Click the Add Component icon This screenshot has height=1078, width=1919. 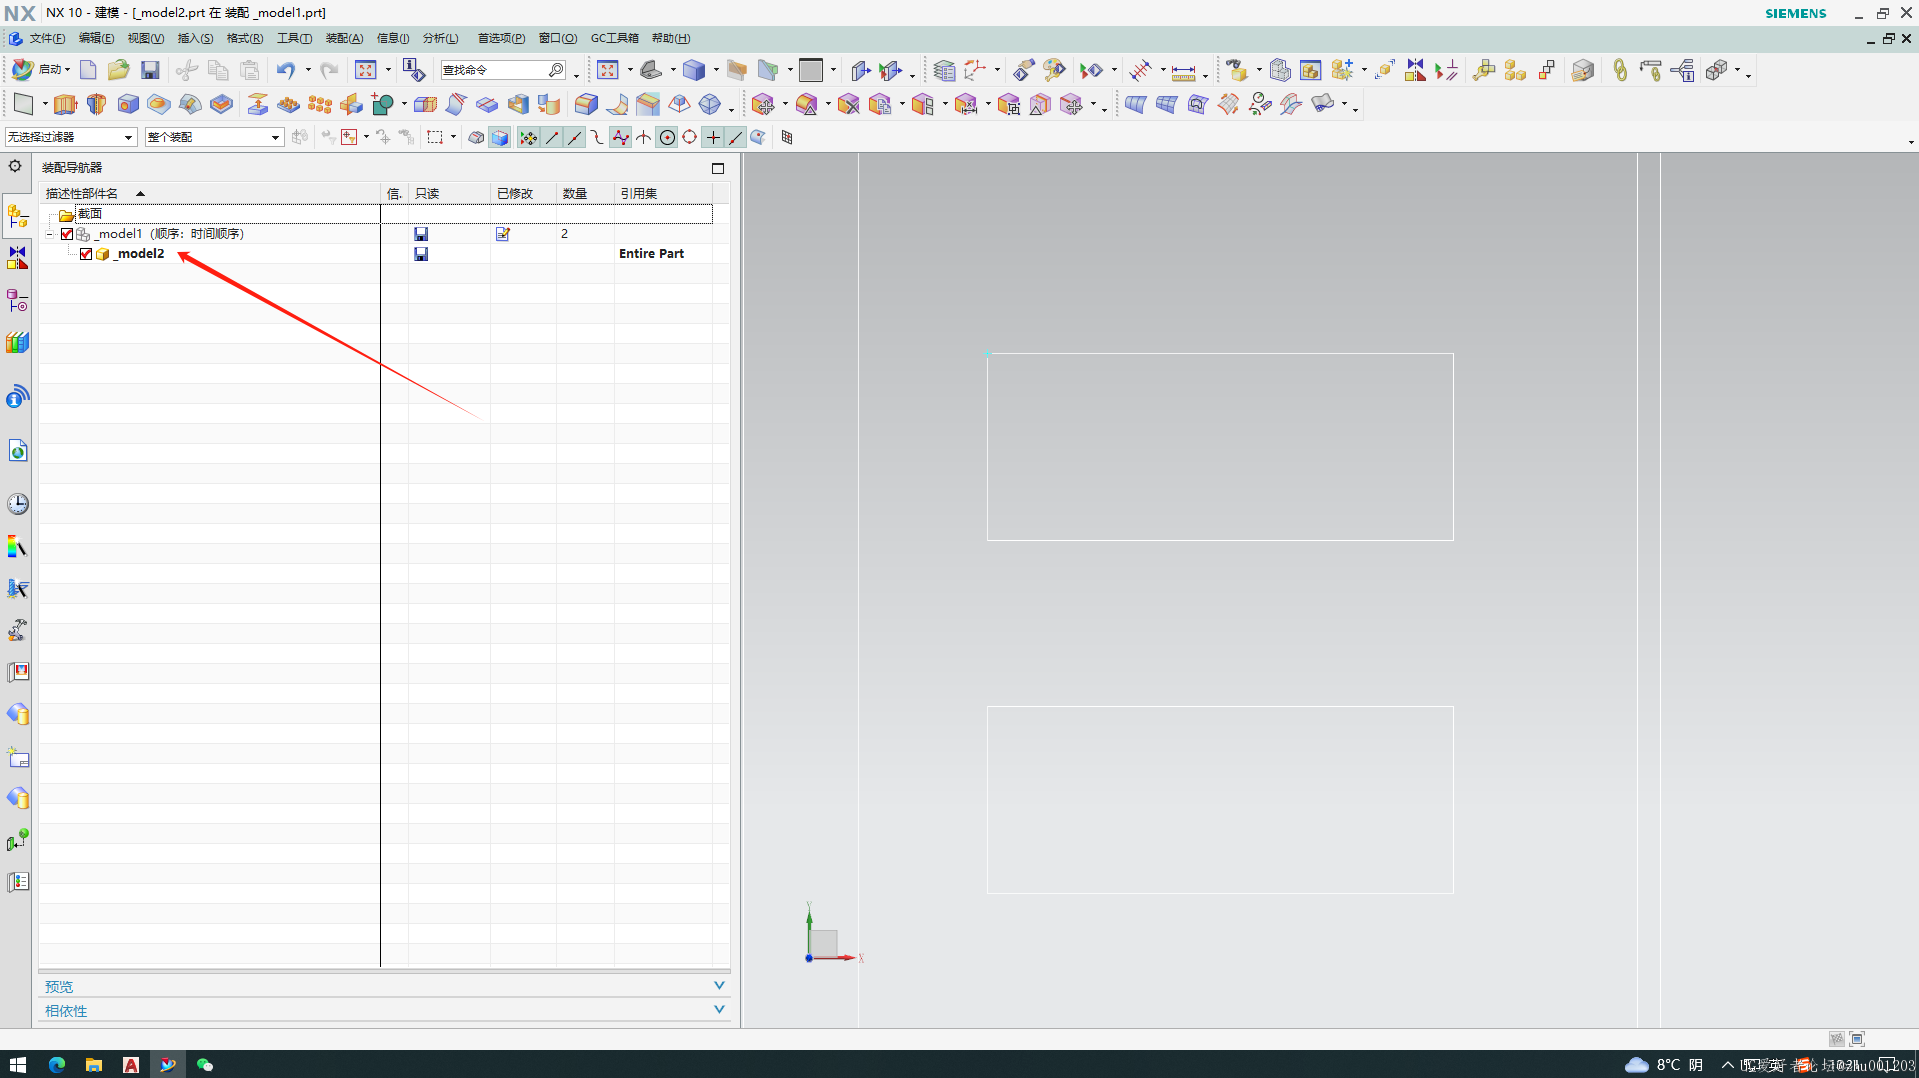click(x=1342, y=70)
